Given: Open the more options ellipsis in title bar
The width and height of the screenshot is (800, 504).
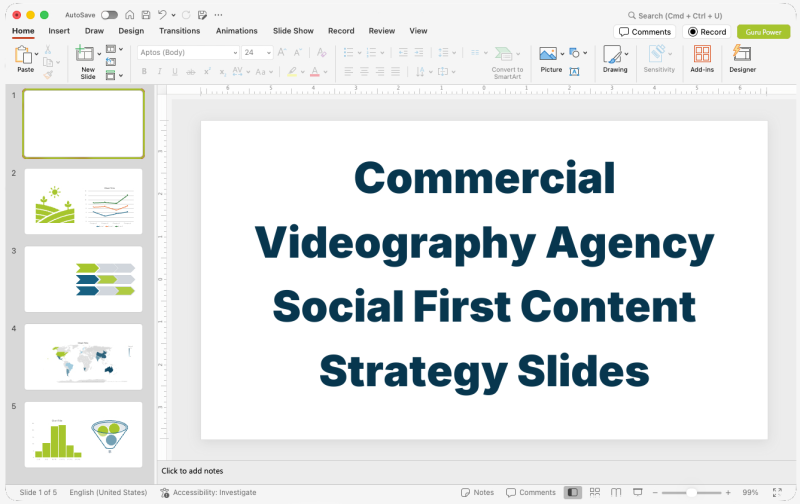Looking at the screenshot, I should (218, 15).
